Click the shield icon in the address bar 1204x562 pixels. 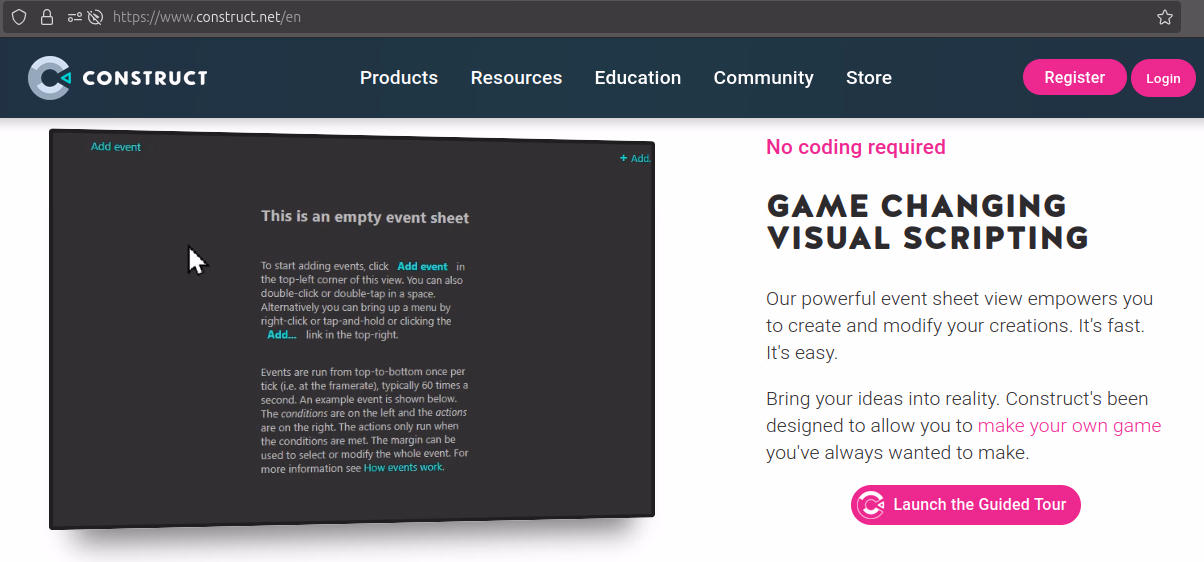click(x=19, y=17)
